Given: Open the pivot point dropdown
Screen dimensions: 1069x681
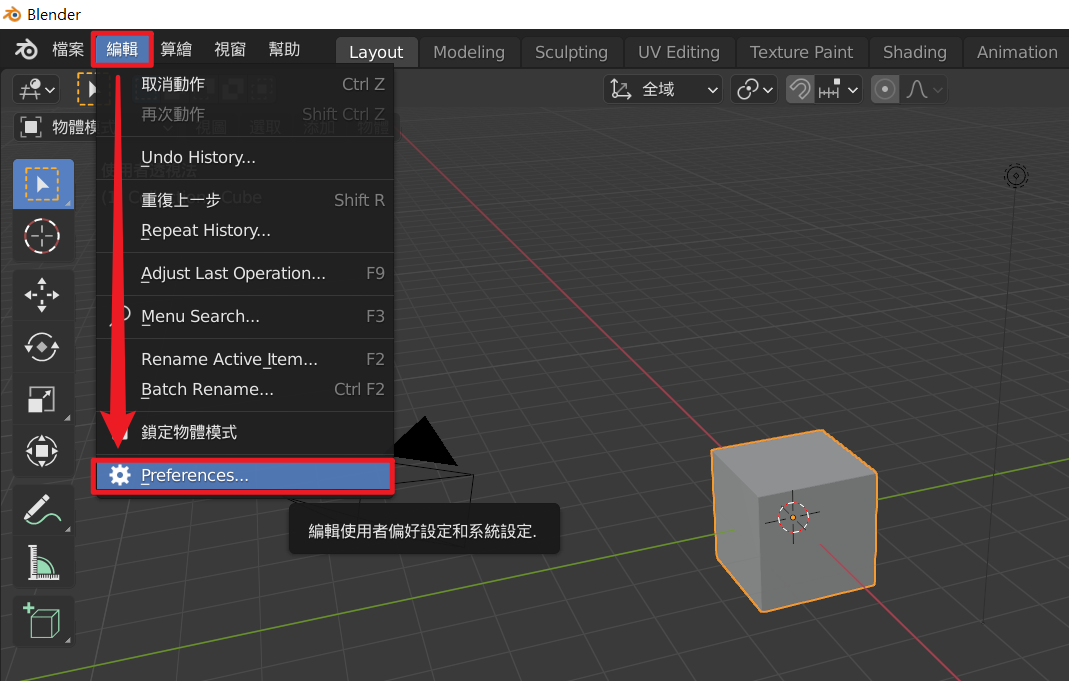Looking at the screenshot, I should (x=753, y=89).
